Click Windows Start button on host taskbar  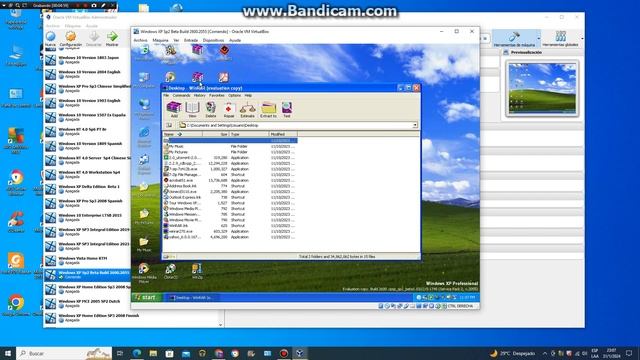(x=7, y=353)
